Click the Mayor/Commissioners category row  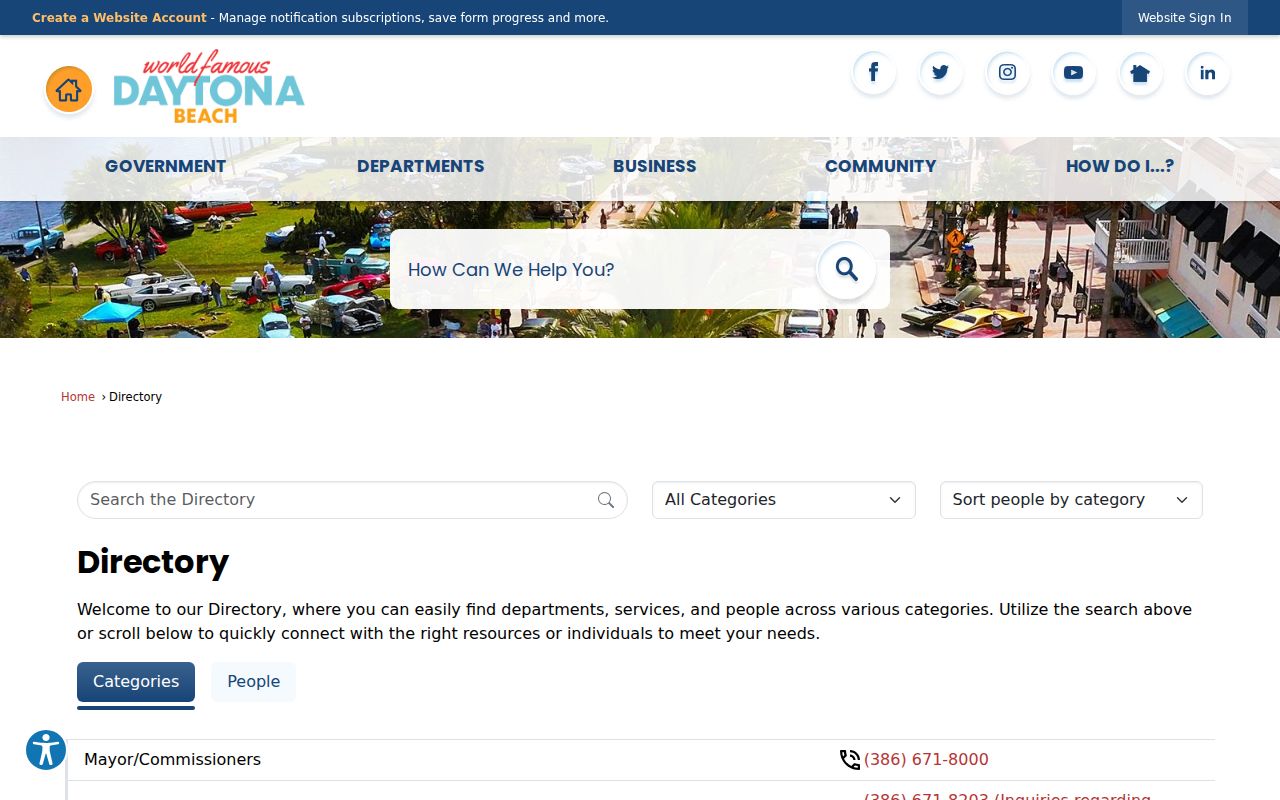[x=641, y=760]
